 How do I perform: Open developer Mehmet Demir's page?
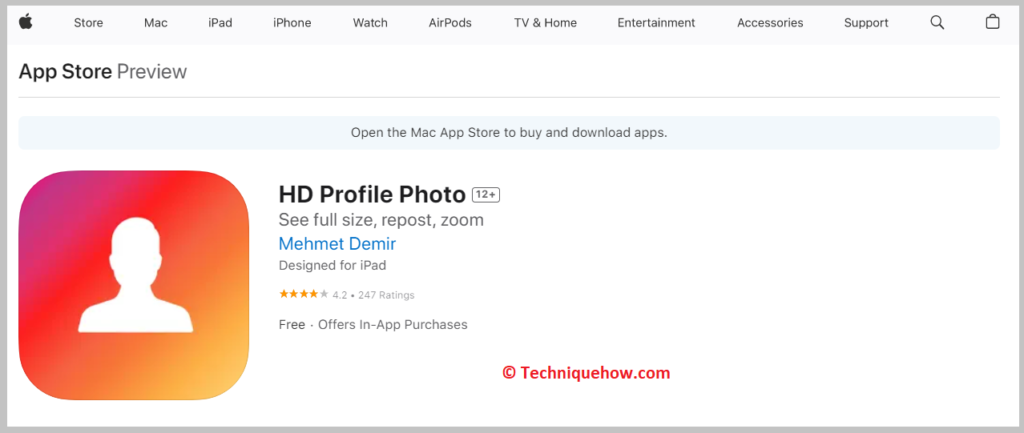pos(337,244)
